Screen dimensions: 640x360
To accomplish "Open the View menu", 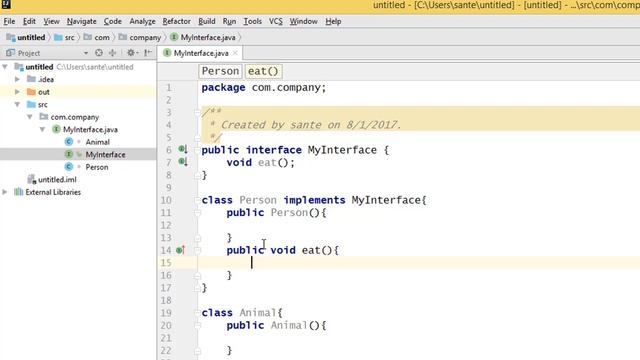I will coord(51,21).
